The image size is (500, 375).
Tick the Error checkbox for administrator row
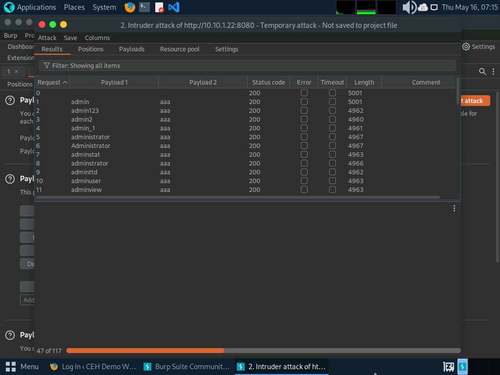[304, 137]
